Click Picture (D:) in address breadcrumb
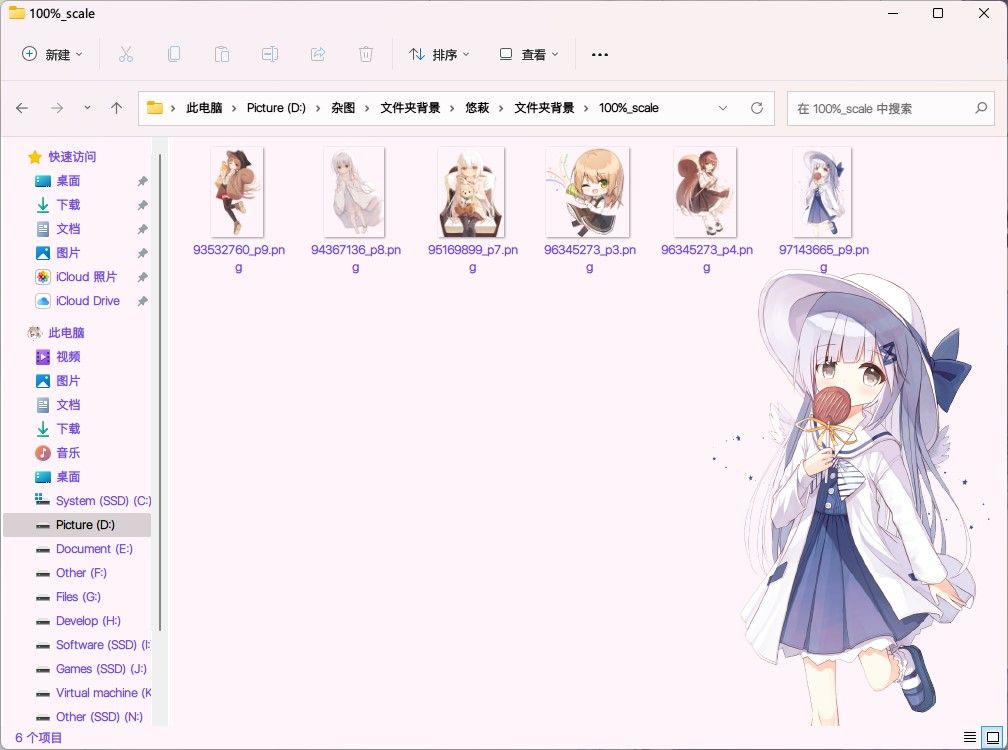 276,108
